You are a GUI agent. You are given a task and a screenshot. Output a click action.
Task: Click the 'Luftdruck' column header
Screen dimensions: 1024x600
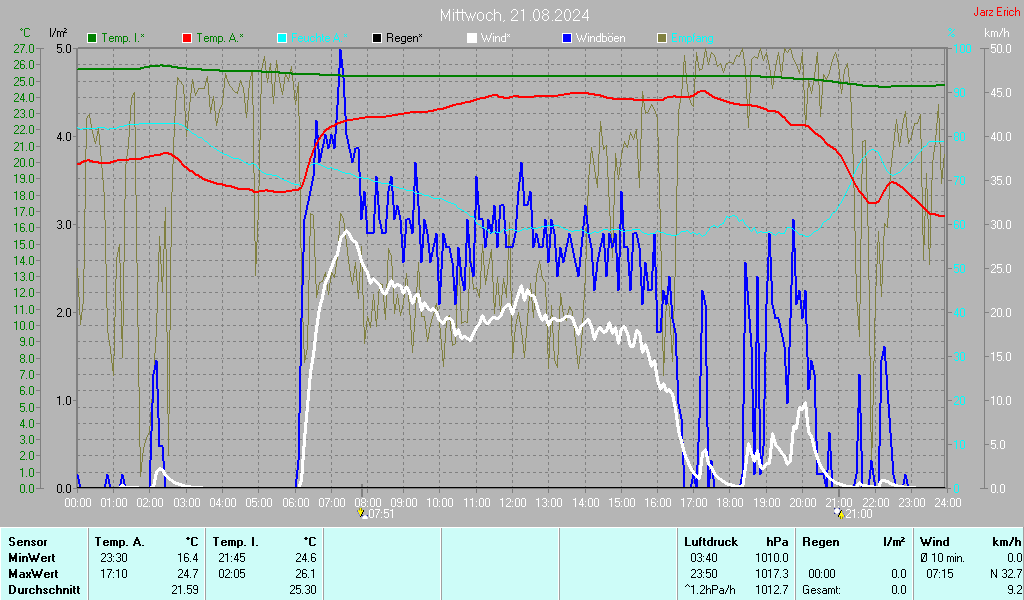click(x=711, y=542)
